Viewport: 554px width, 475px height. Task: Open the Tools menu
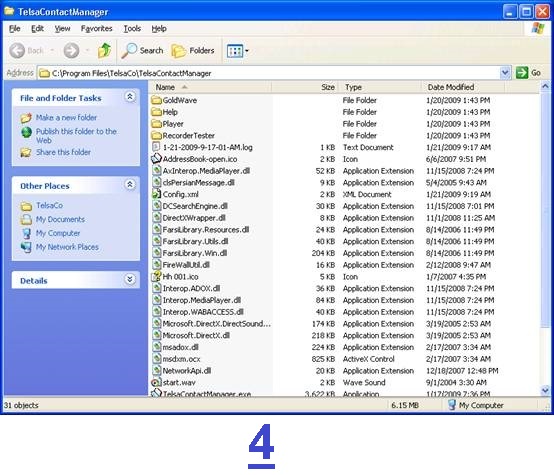[132, 29]
